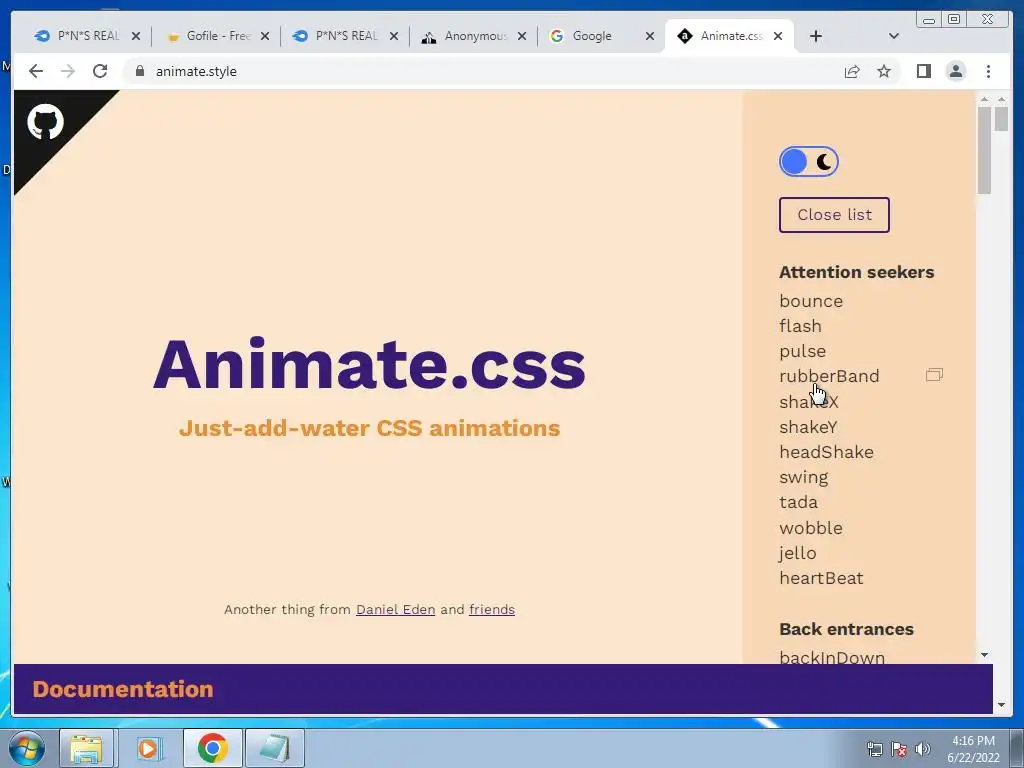This screenshot has width=1024, height=768.
Task: Preview the pulse animation
Action: pos(803,351)
